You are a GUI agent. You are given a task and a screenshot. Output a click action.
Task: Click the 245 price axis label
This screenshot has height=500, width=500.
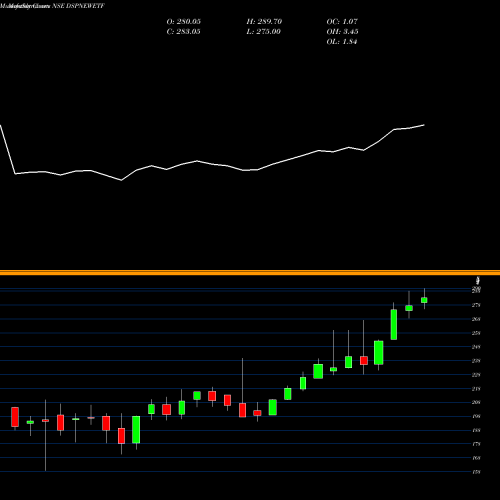click(x=476, y=347)
